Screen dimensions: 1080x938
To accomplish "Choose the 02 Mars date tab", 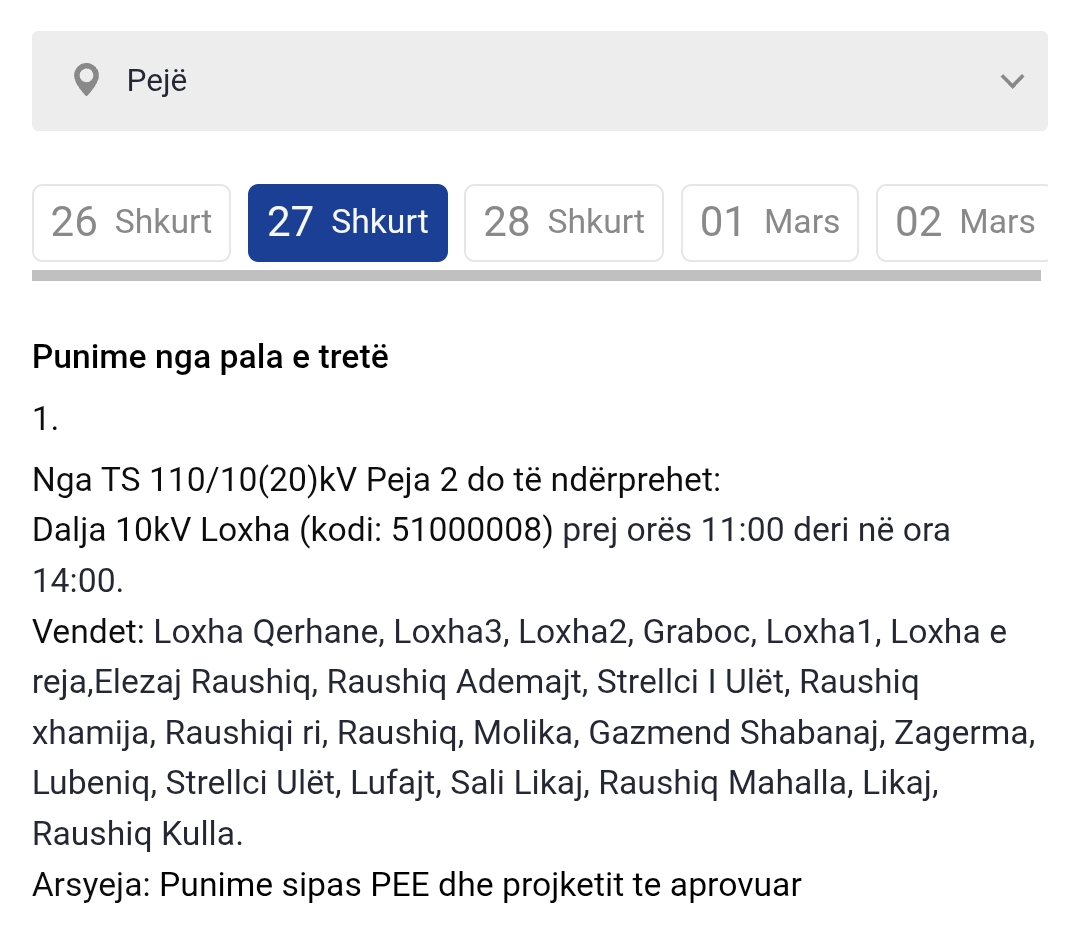I will (x=963, y=222).
